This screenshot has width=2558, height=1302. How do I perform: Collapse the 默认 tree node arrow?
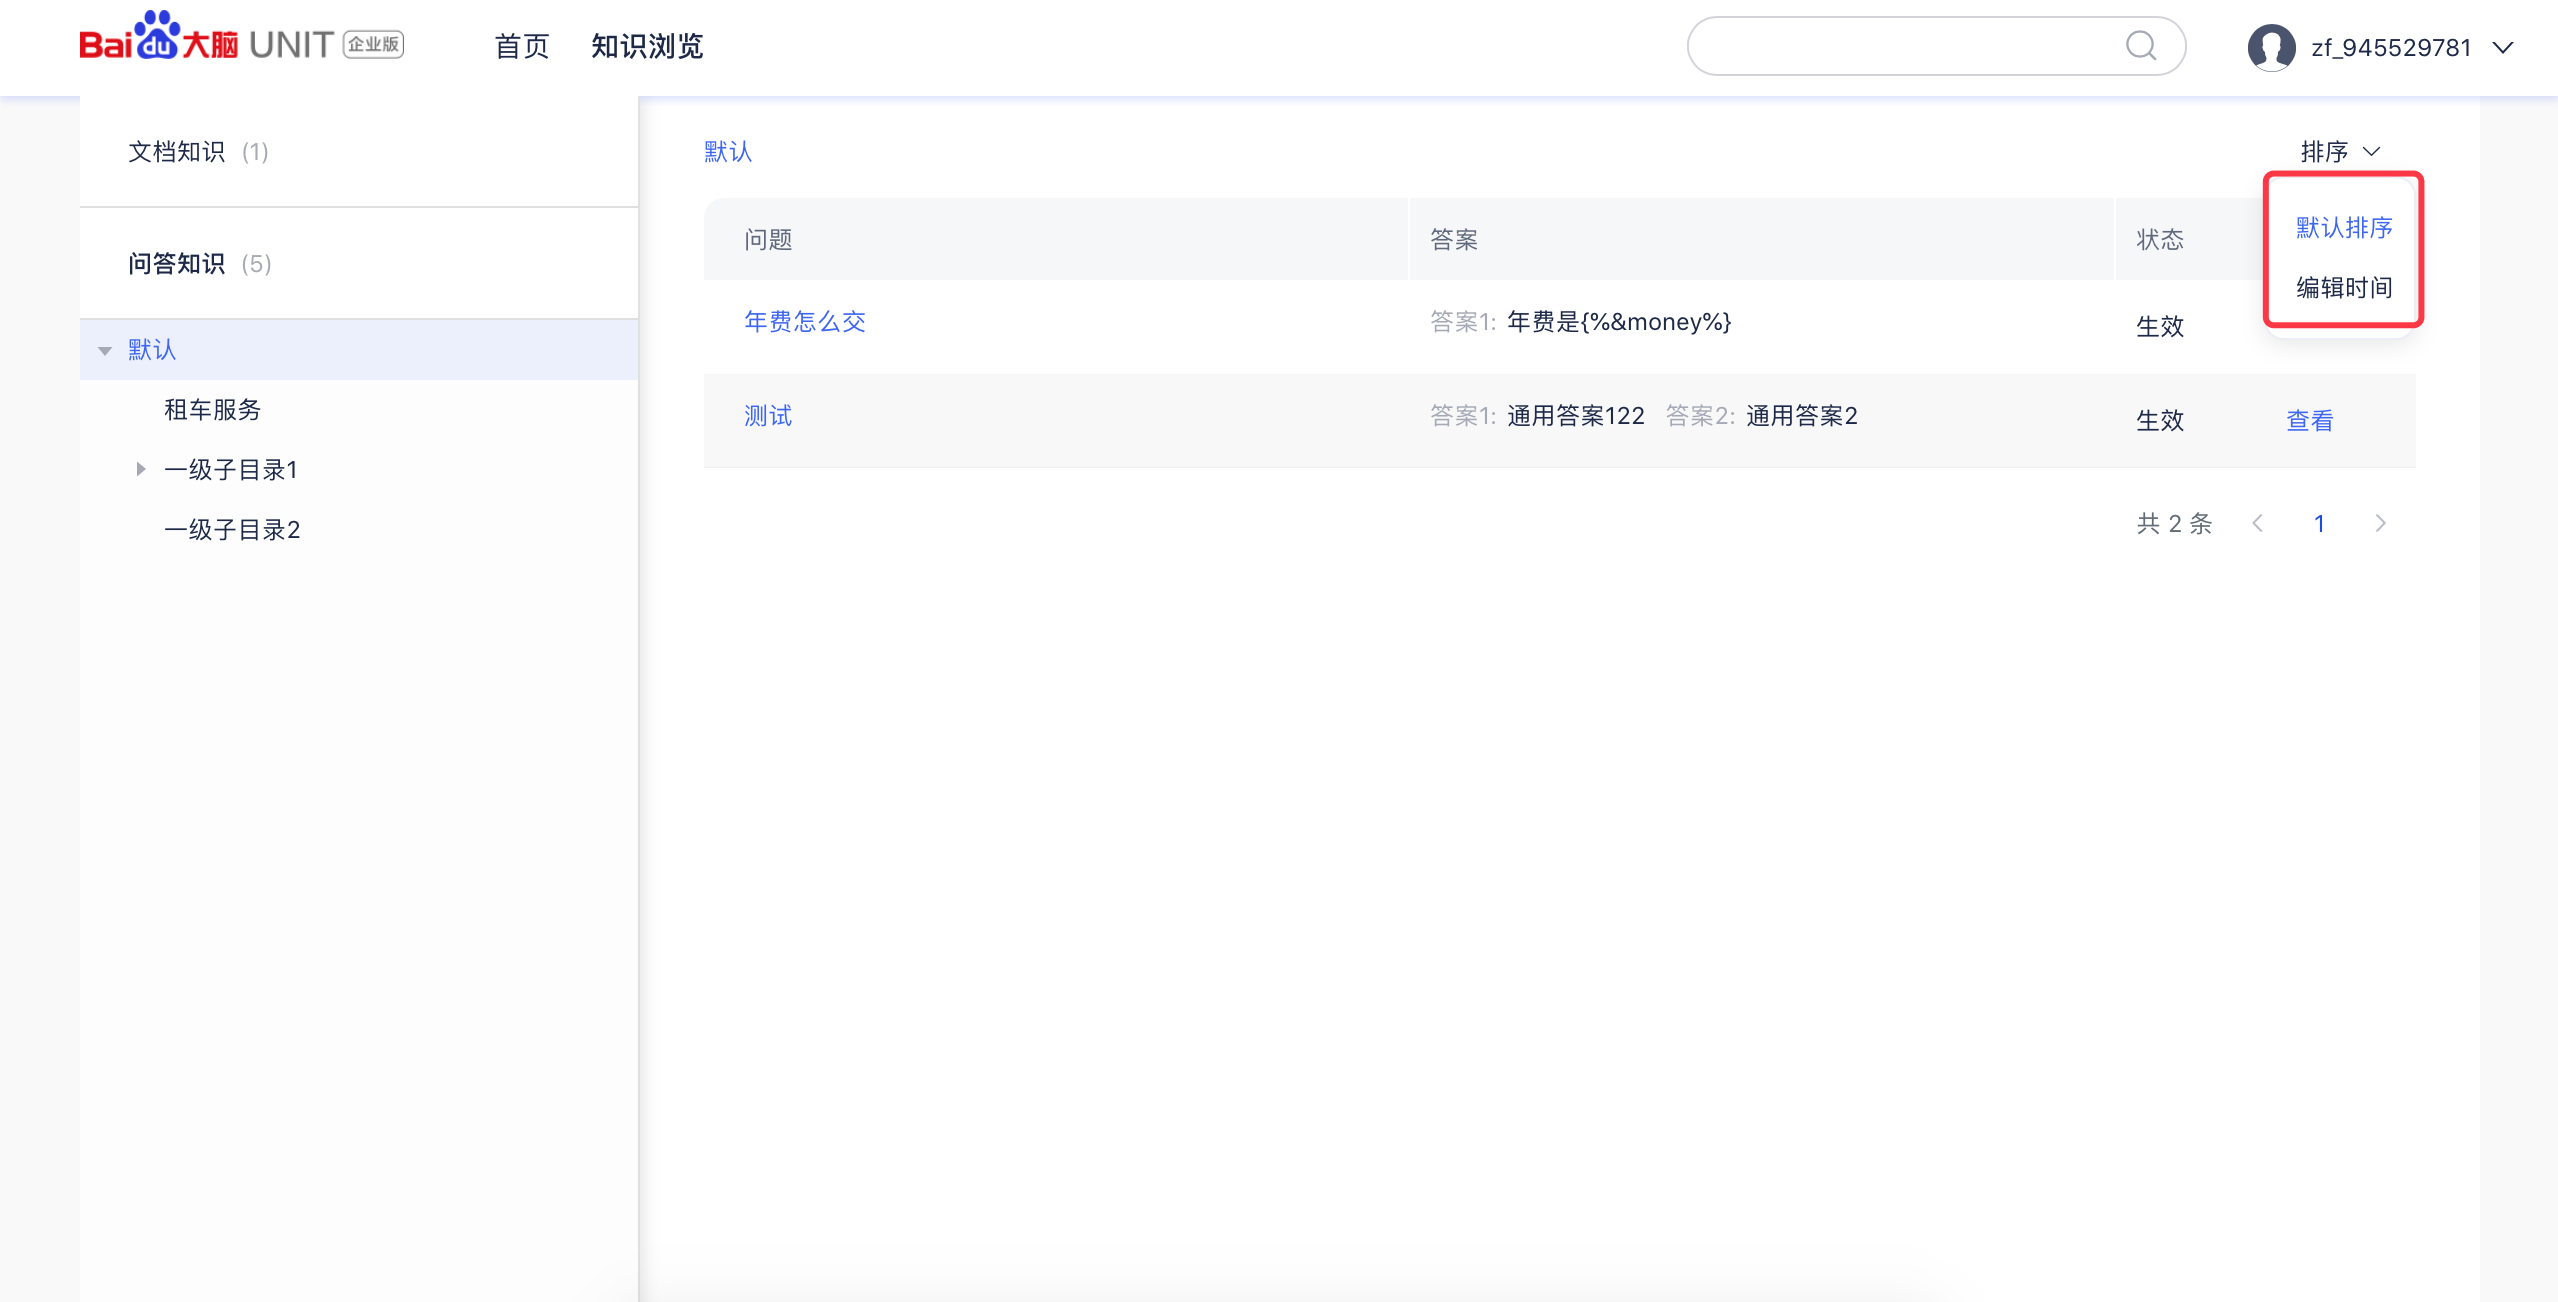click(105, 350)
